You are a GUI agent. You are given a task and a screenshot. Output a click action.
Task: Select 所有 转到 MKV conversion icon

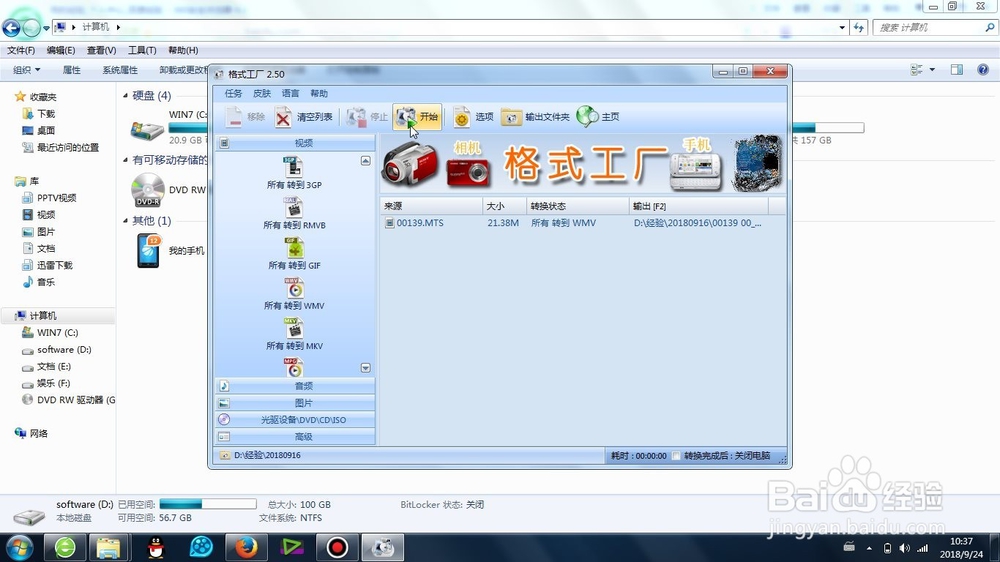[294, 328]
